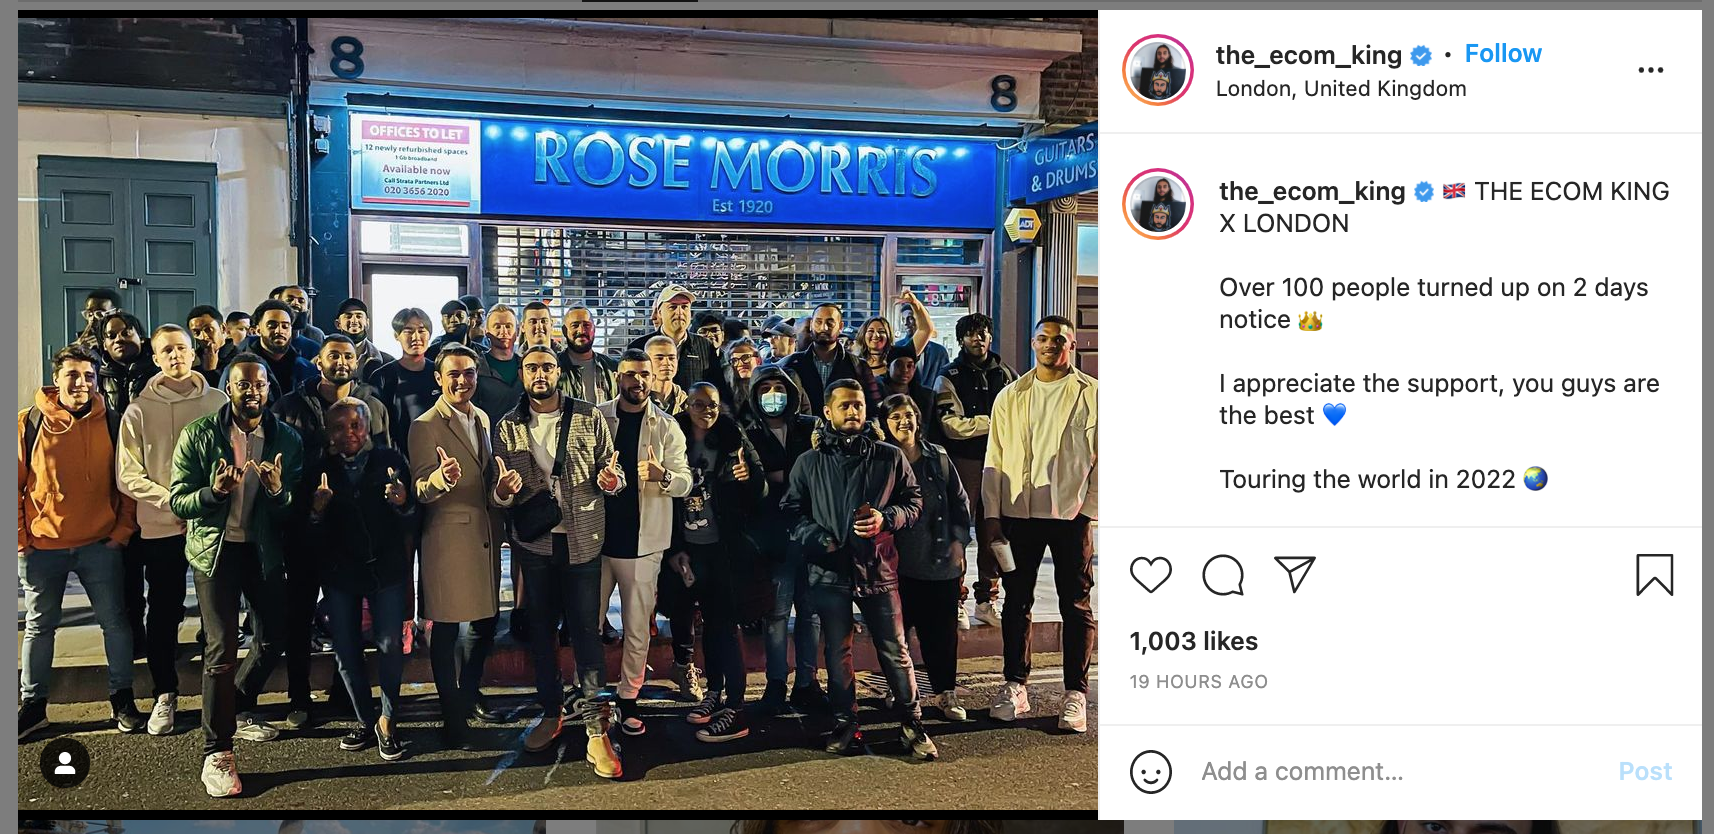View the 1,003 likes list

click(x=1193, y=641)
